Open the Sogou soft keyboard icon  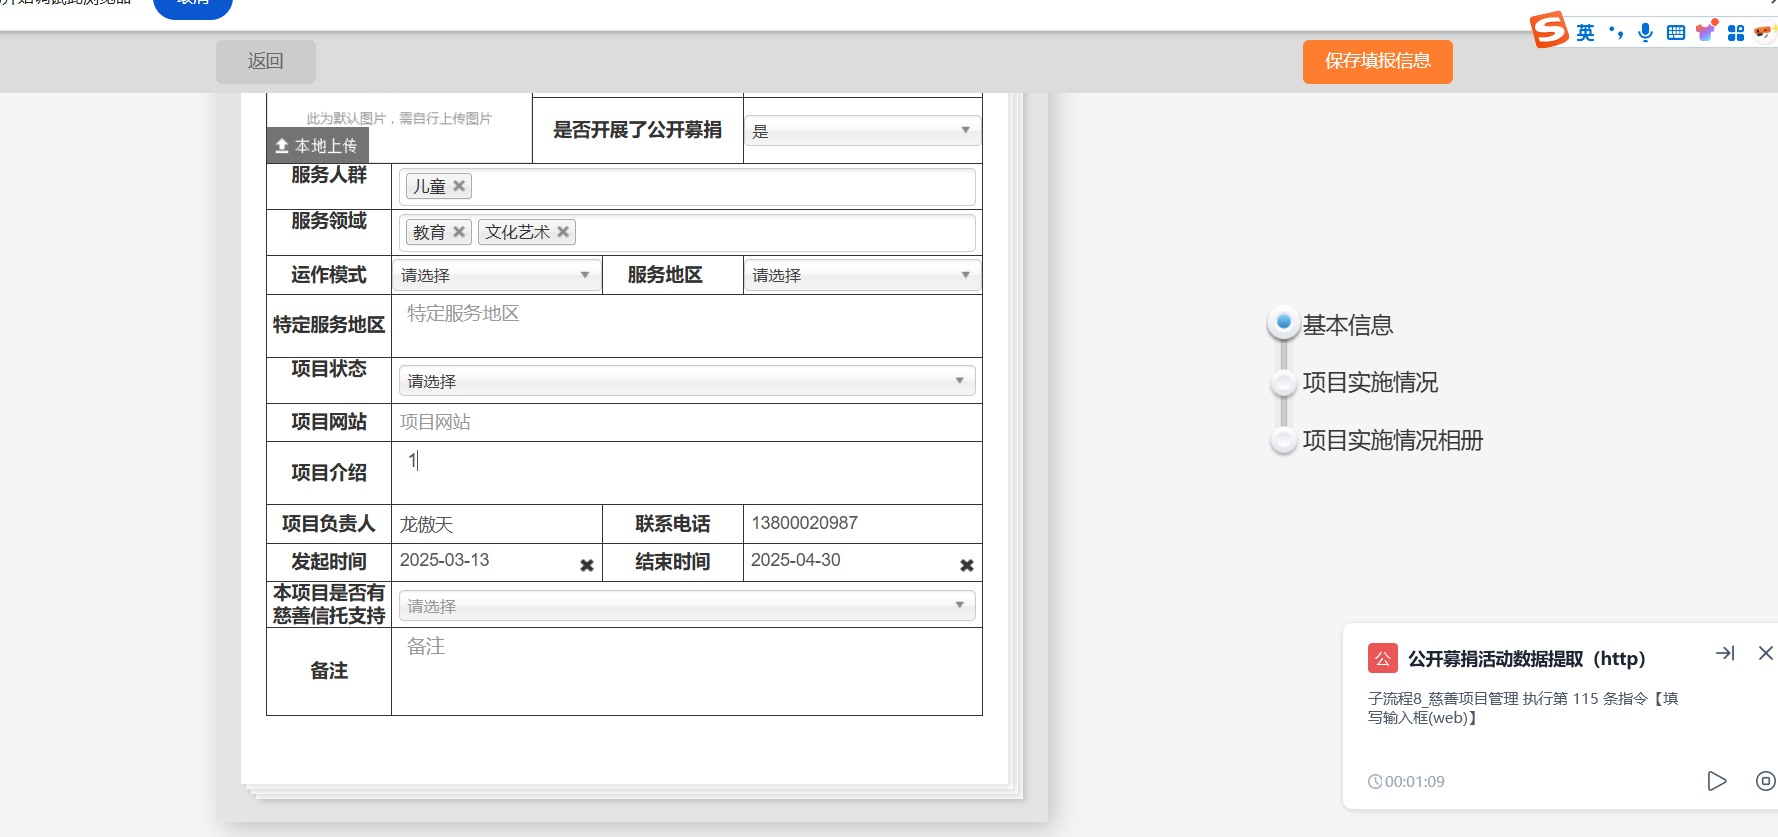pyautogui.click(x=1676, y=33)
